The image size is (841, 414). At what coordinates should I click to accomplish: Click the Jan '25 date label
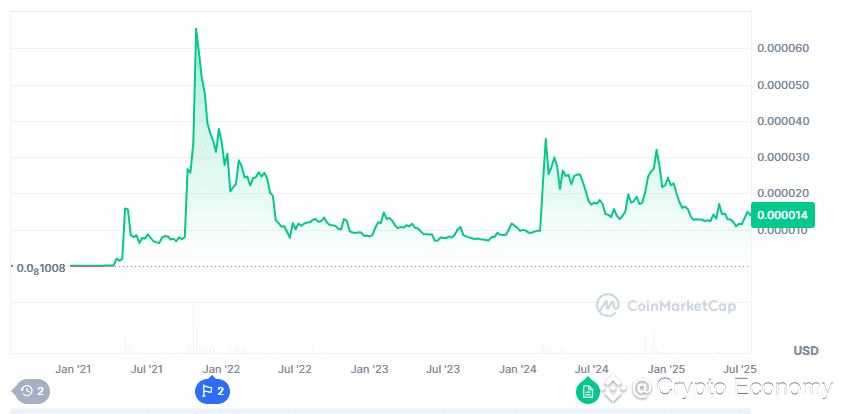click(x=665, y=369)
